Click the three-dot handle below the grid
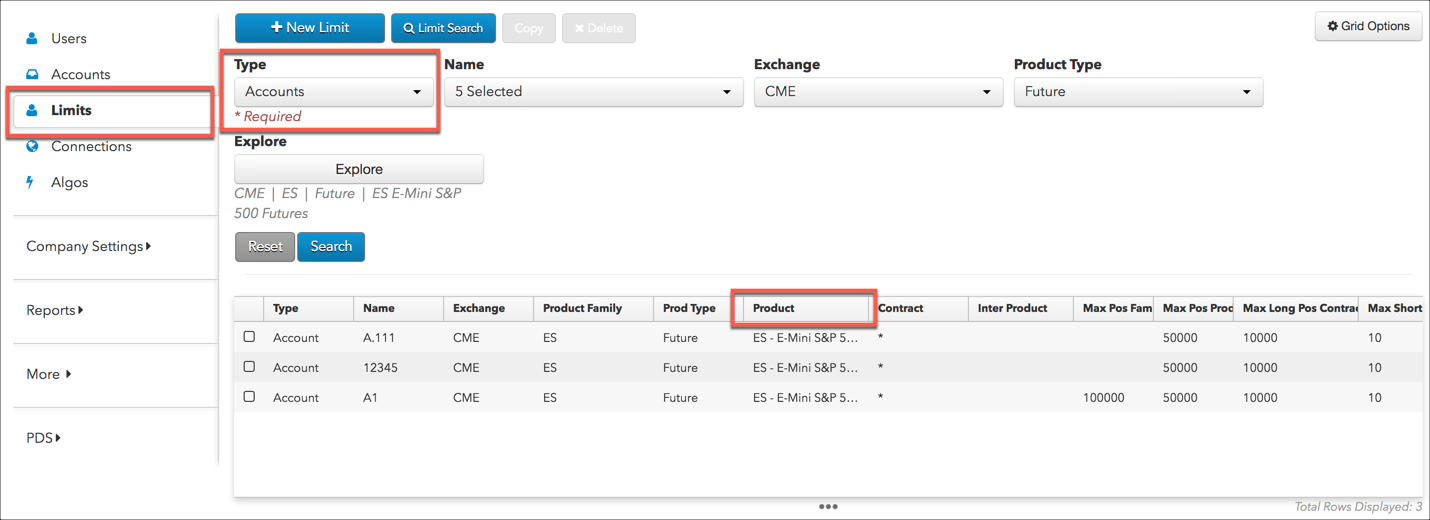1430x520 pixels. click(828, 506)
